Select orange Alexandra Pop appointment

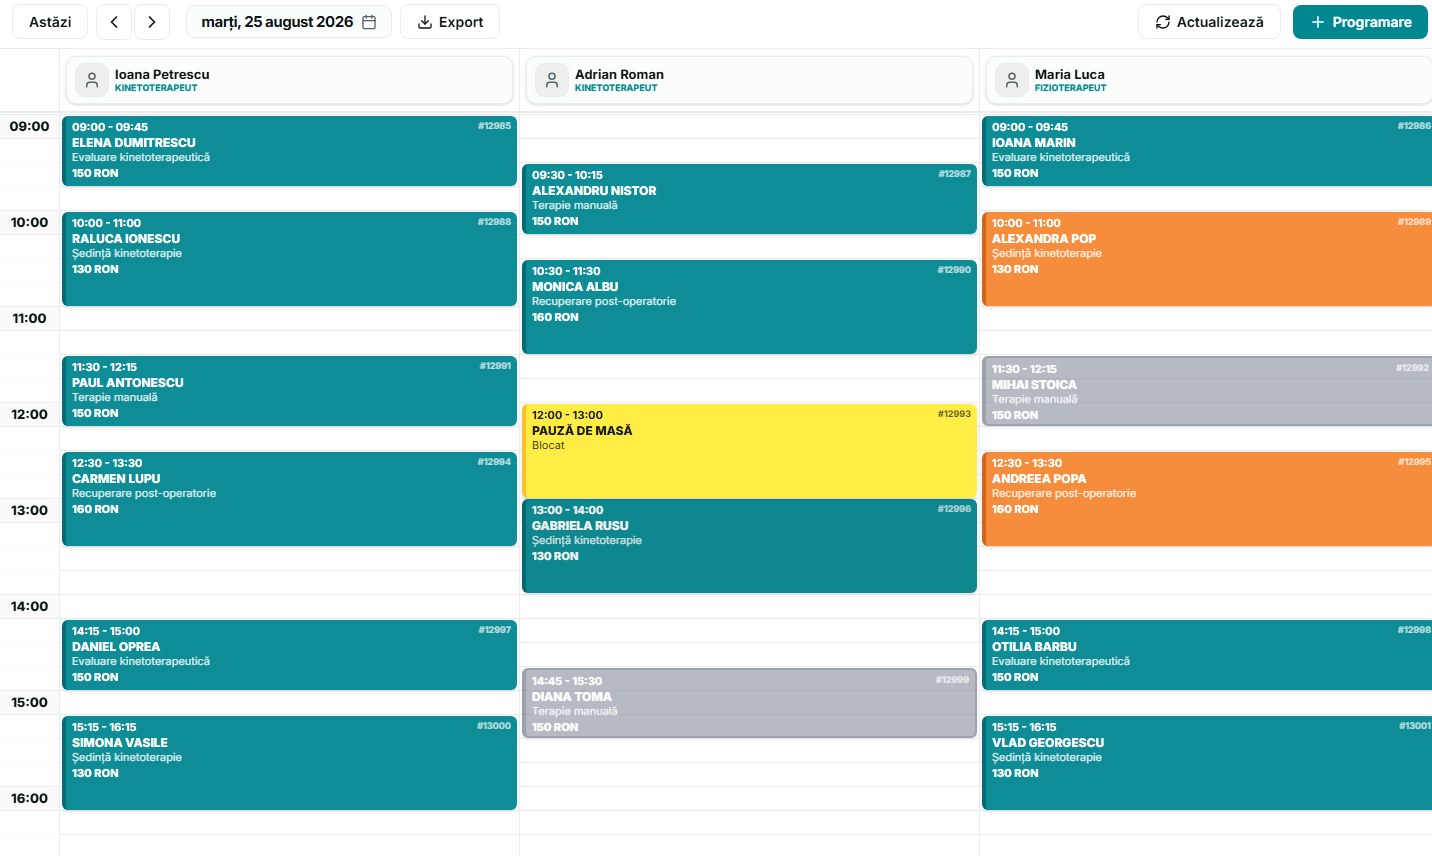1207,259
